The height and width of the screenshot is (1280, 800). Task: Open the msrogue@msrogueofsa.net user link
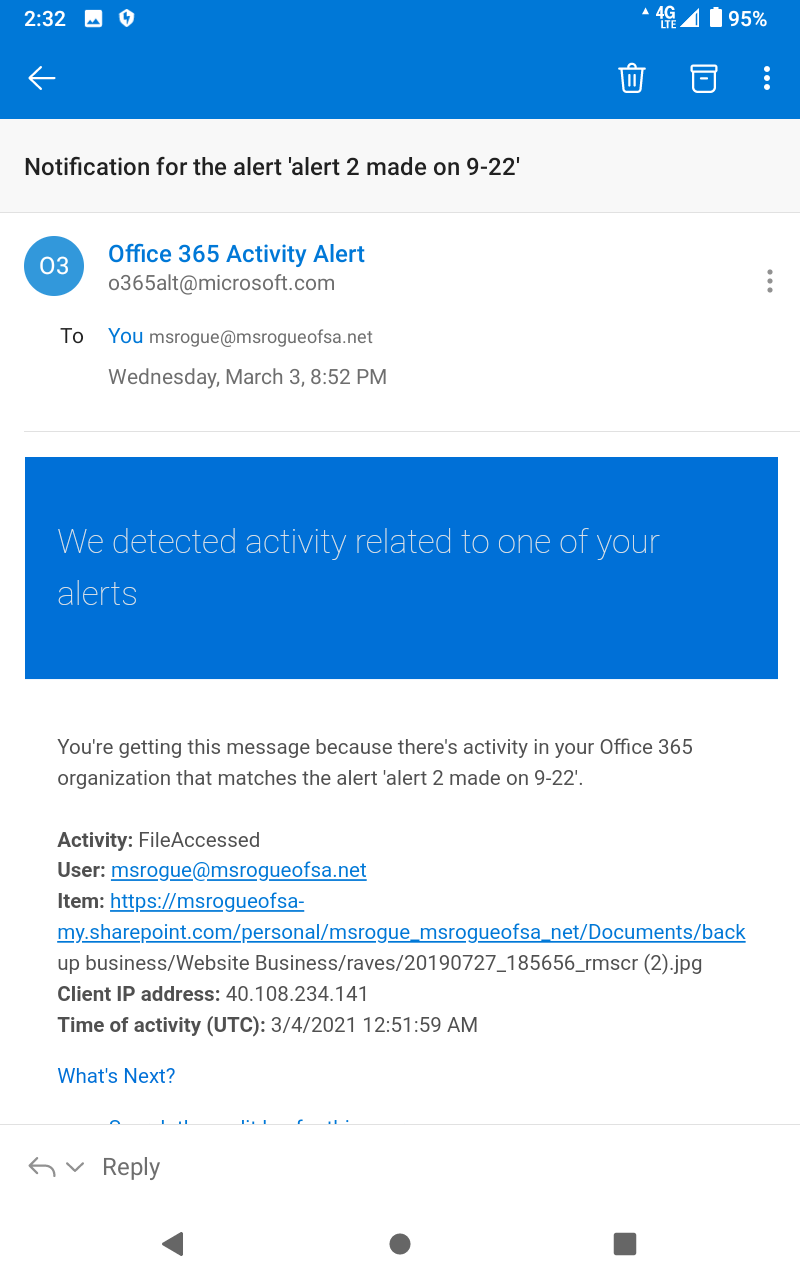pyautogui.click(x=239, y=870)
